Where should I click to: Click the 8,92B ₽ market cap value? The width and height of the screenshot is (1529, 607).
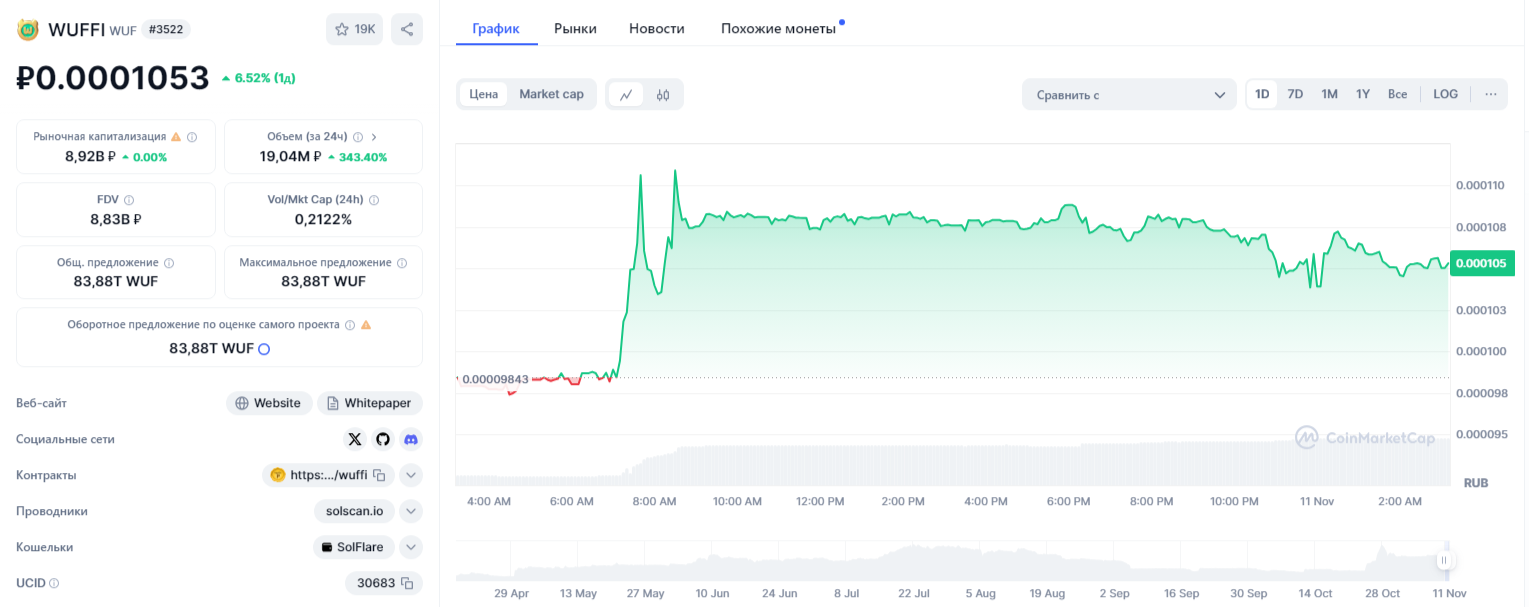click(x=90, y=156)
